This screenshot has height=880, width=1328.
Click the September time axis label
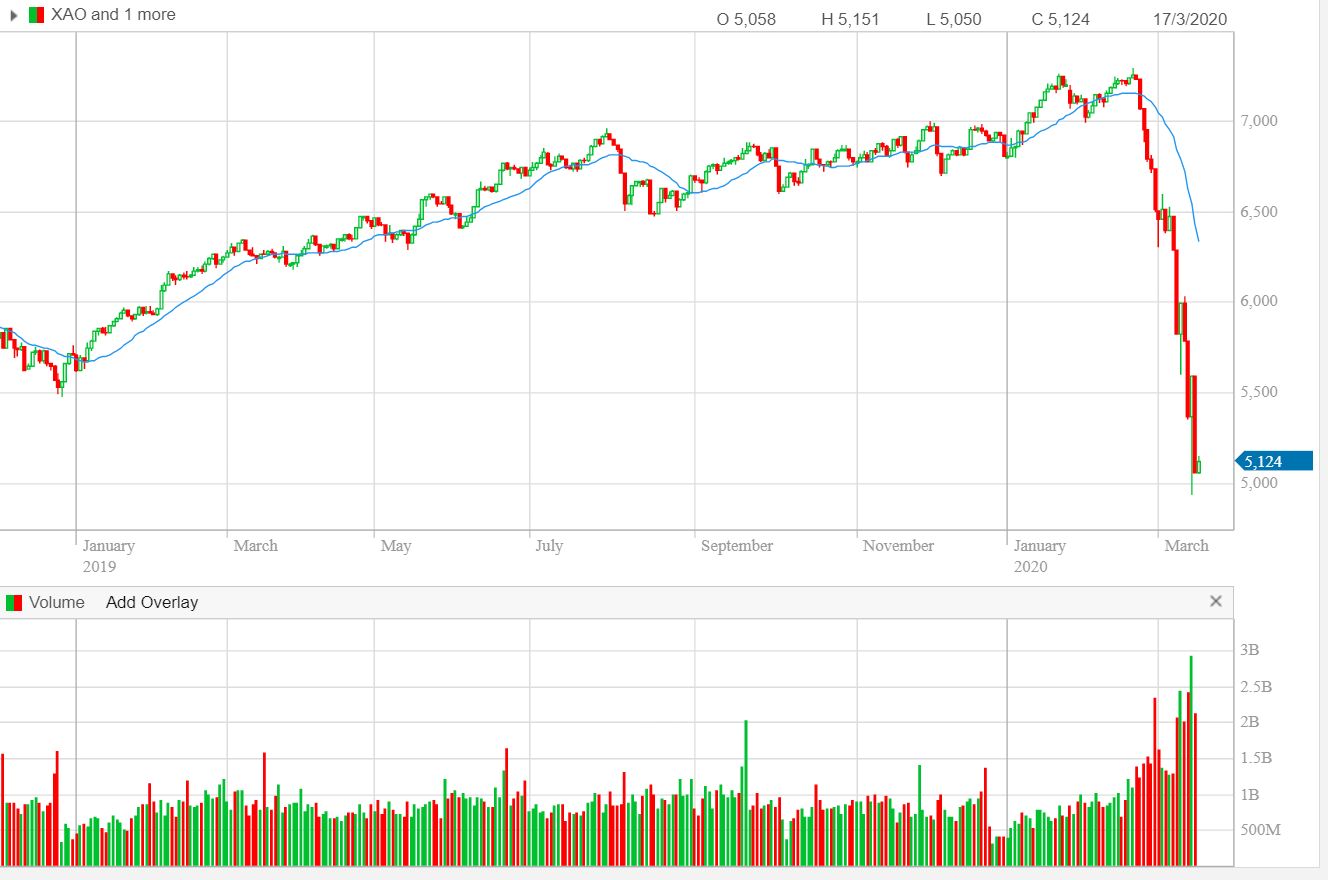737,546
